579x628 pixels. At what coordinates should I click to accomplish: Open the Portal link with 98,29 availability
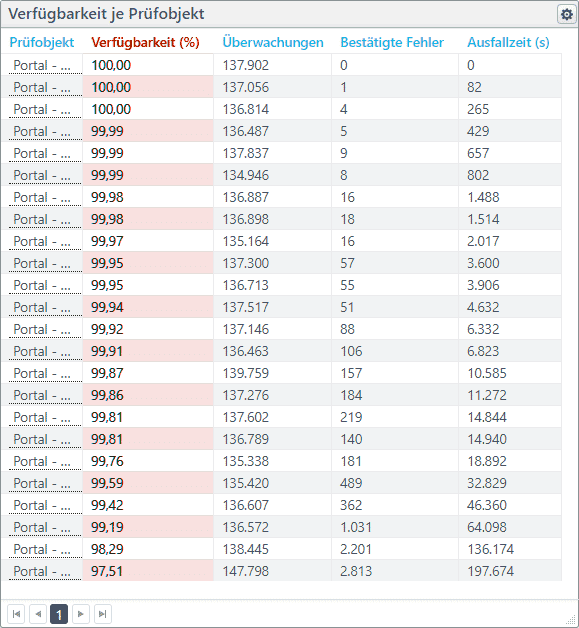click(42, 549)
